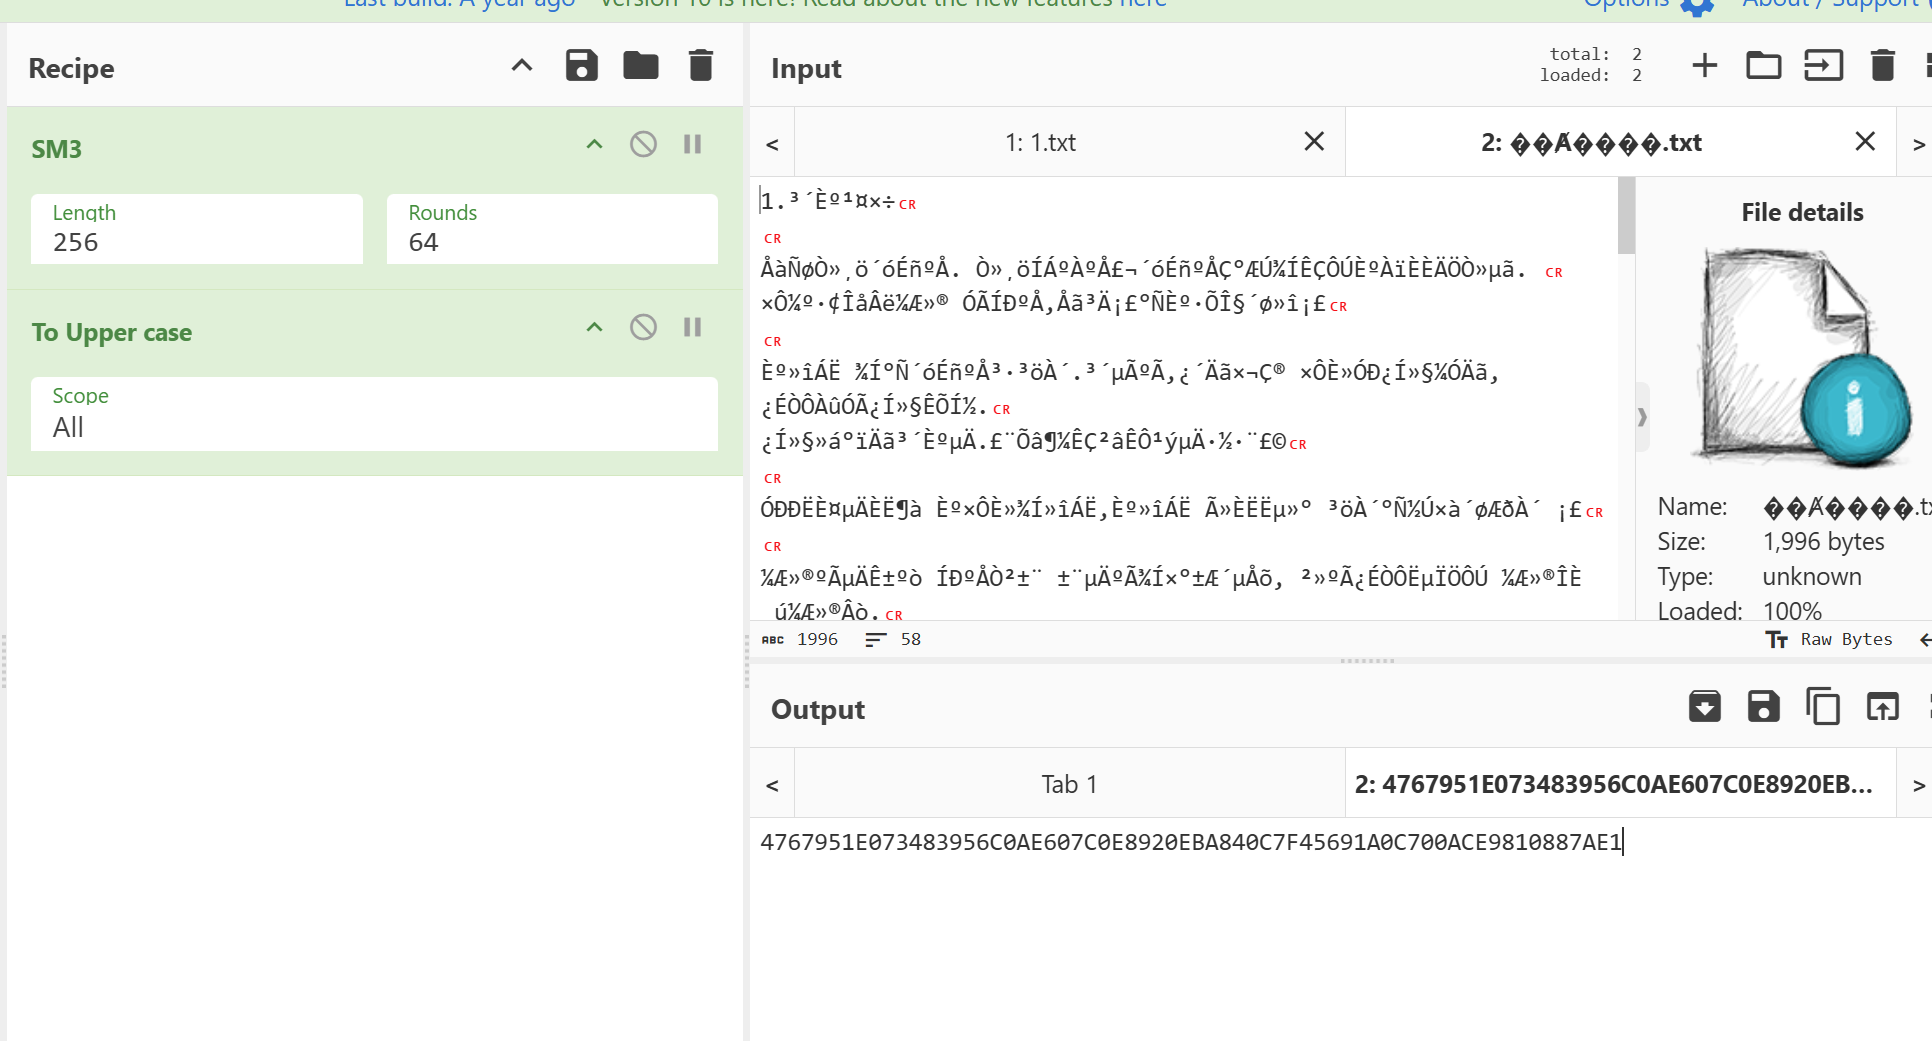Go to next input tab
Viewport: 1932px width, 1041px height.
[1917, 143]
